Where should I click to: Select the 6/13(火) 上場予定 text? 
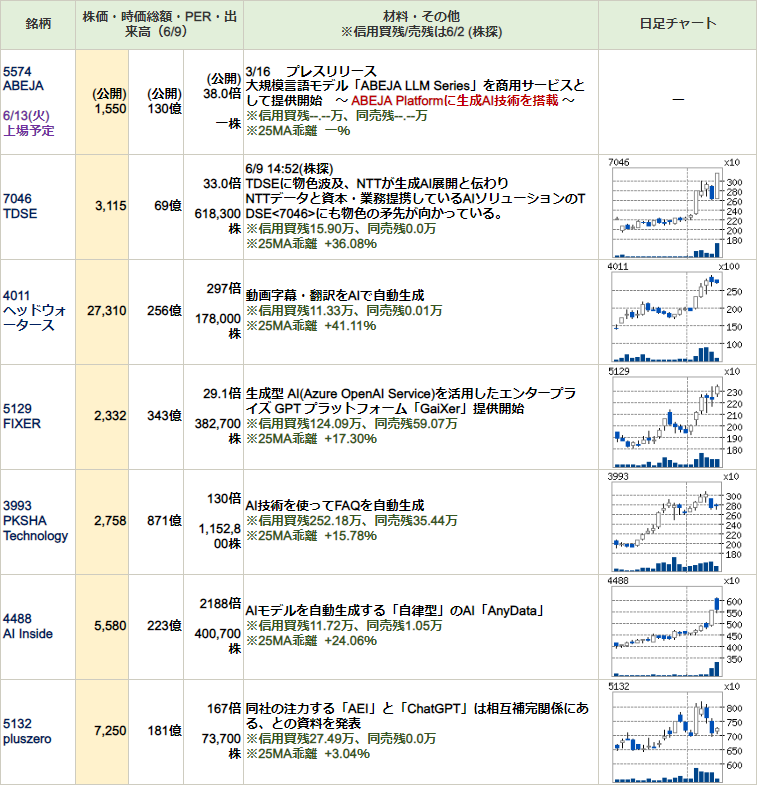pyautogui.click(x=29, y=123)
